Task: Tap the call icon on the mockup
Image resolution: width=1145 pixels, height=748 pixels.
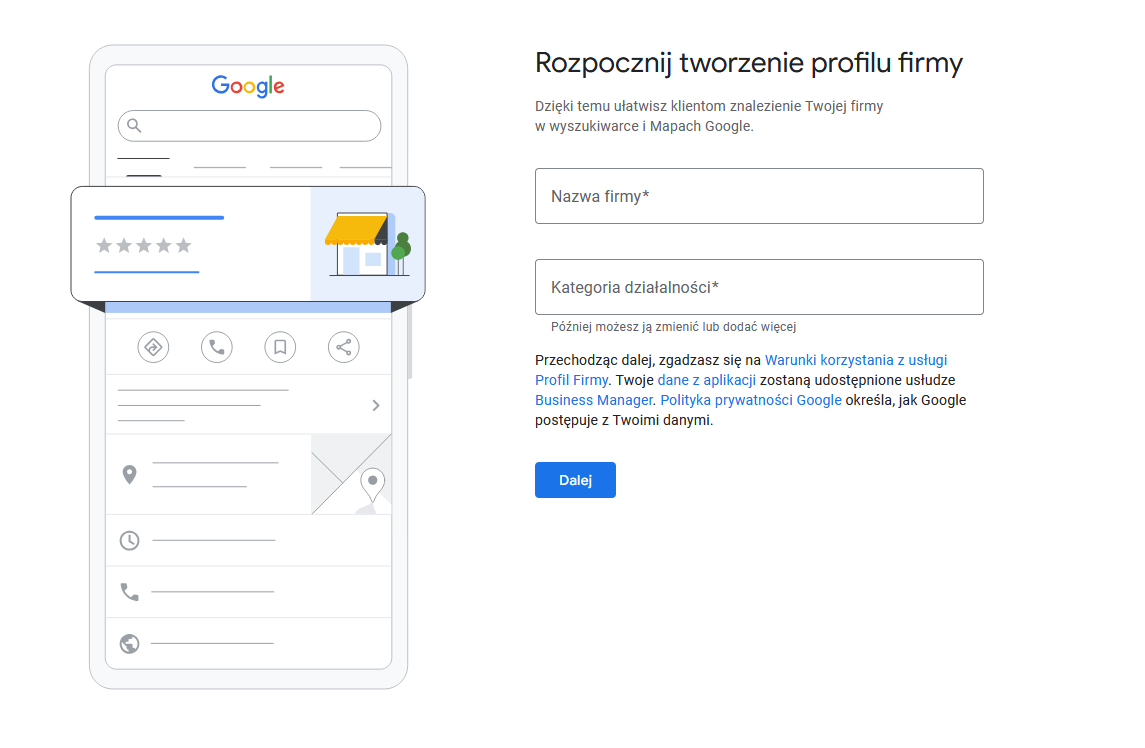Action: click(x=217, y=347)
